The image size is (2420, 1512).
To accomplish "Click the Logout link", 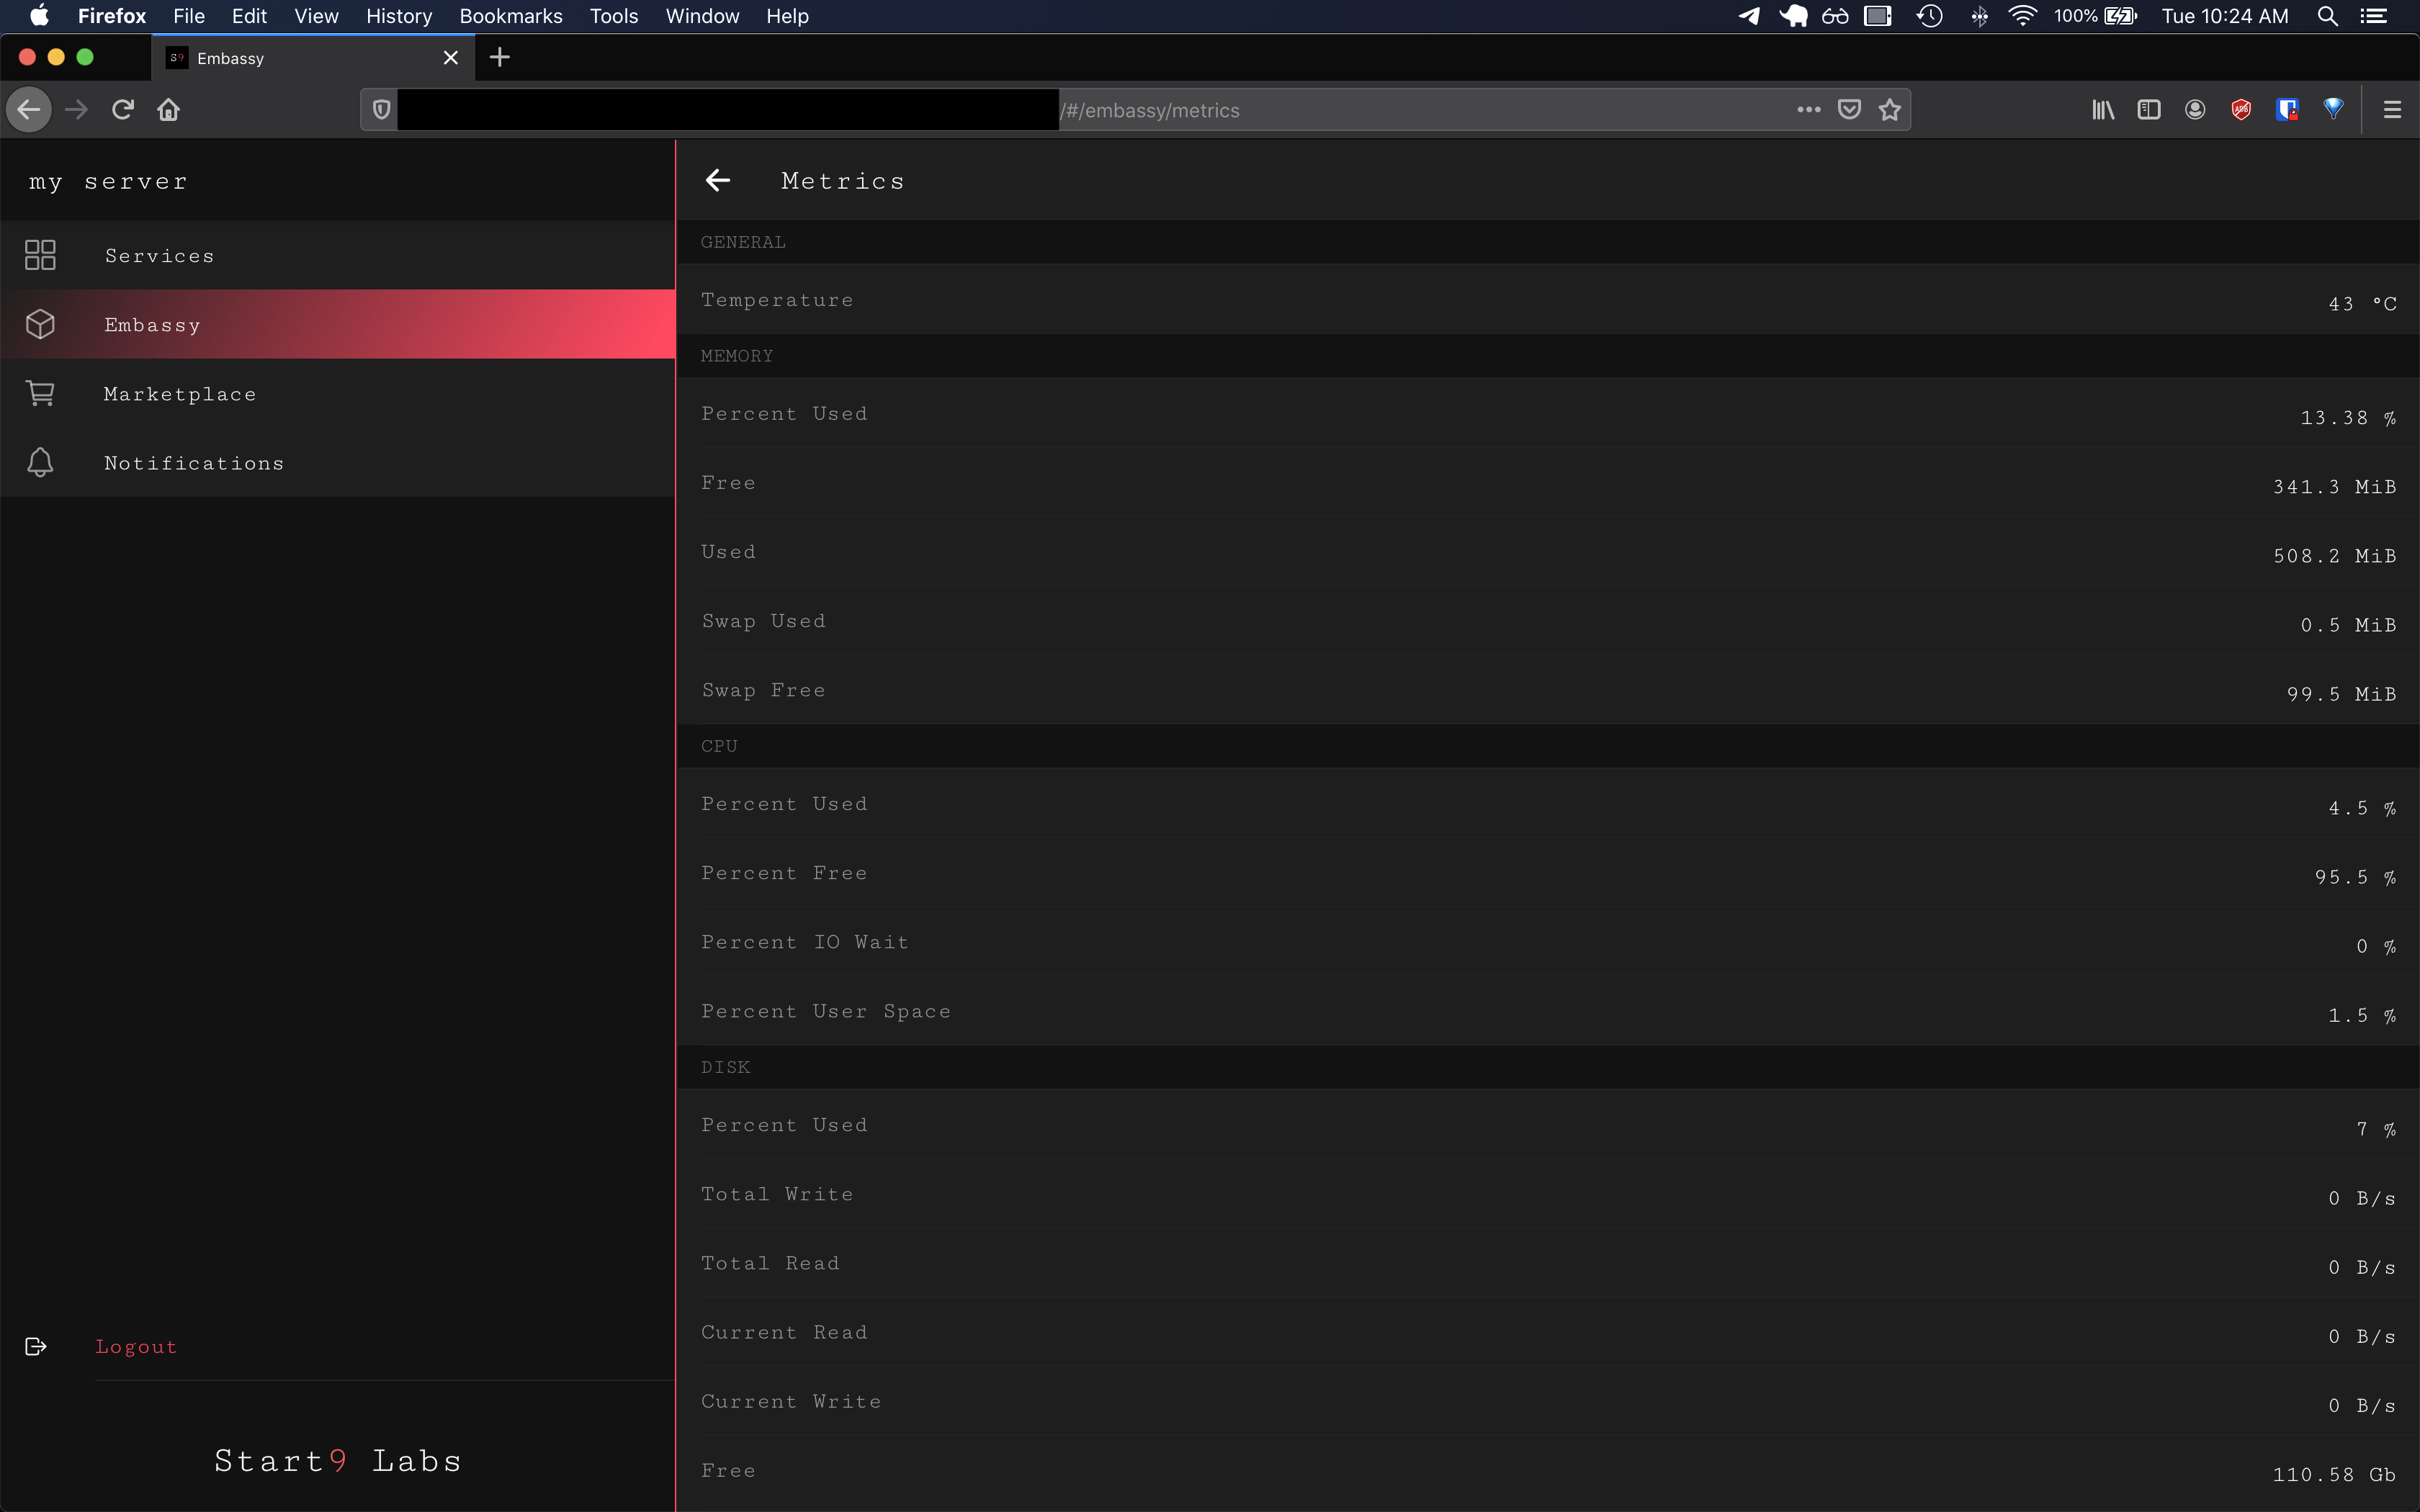I will pos(136,1347).
